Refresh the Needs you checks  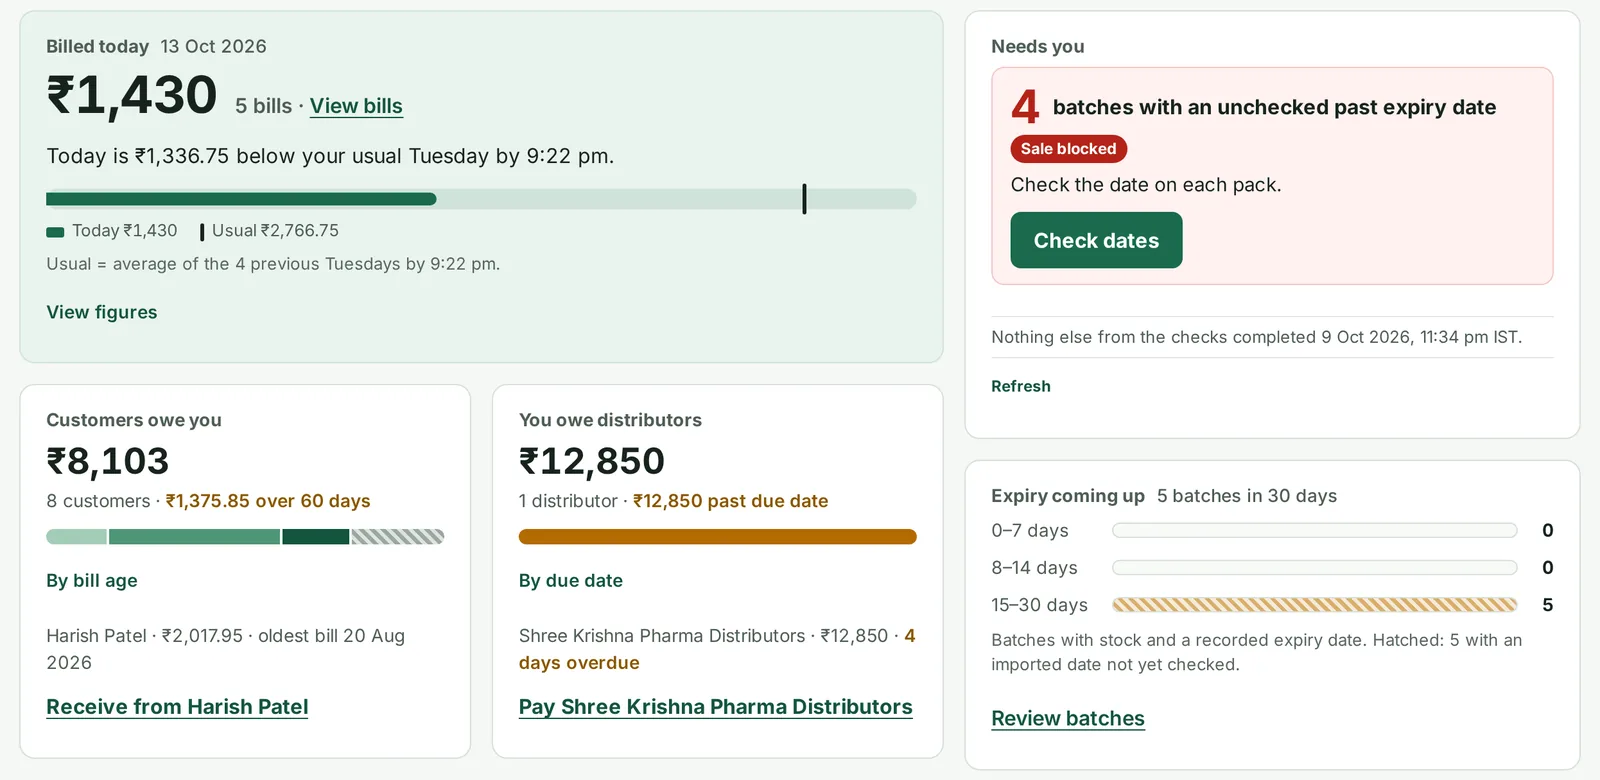click(x=1021, y=386)
